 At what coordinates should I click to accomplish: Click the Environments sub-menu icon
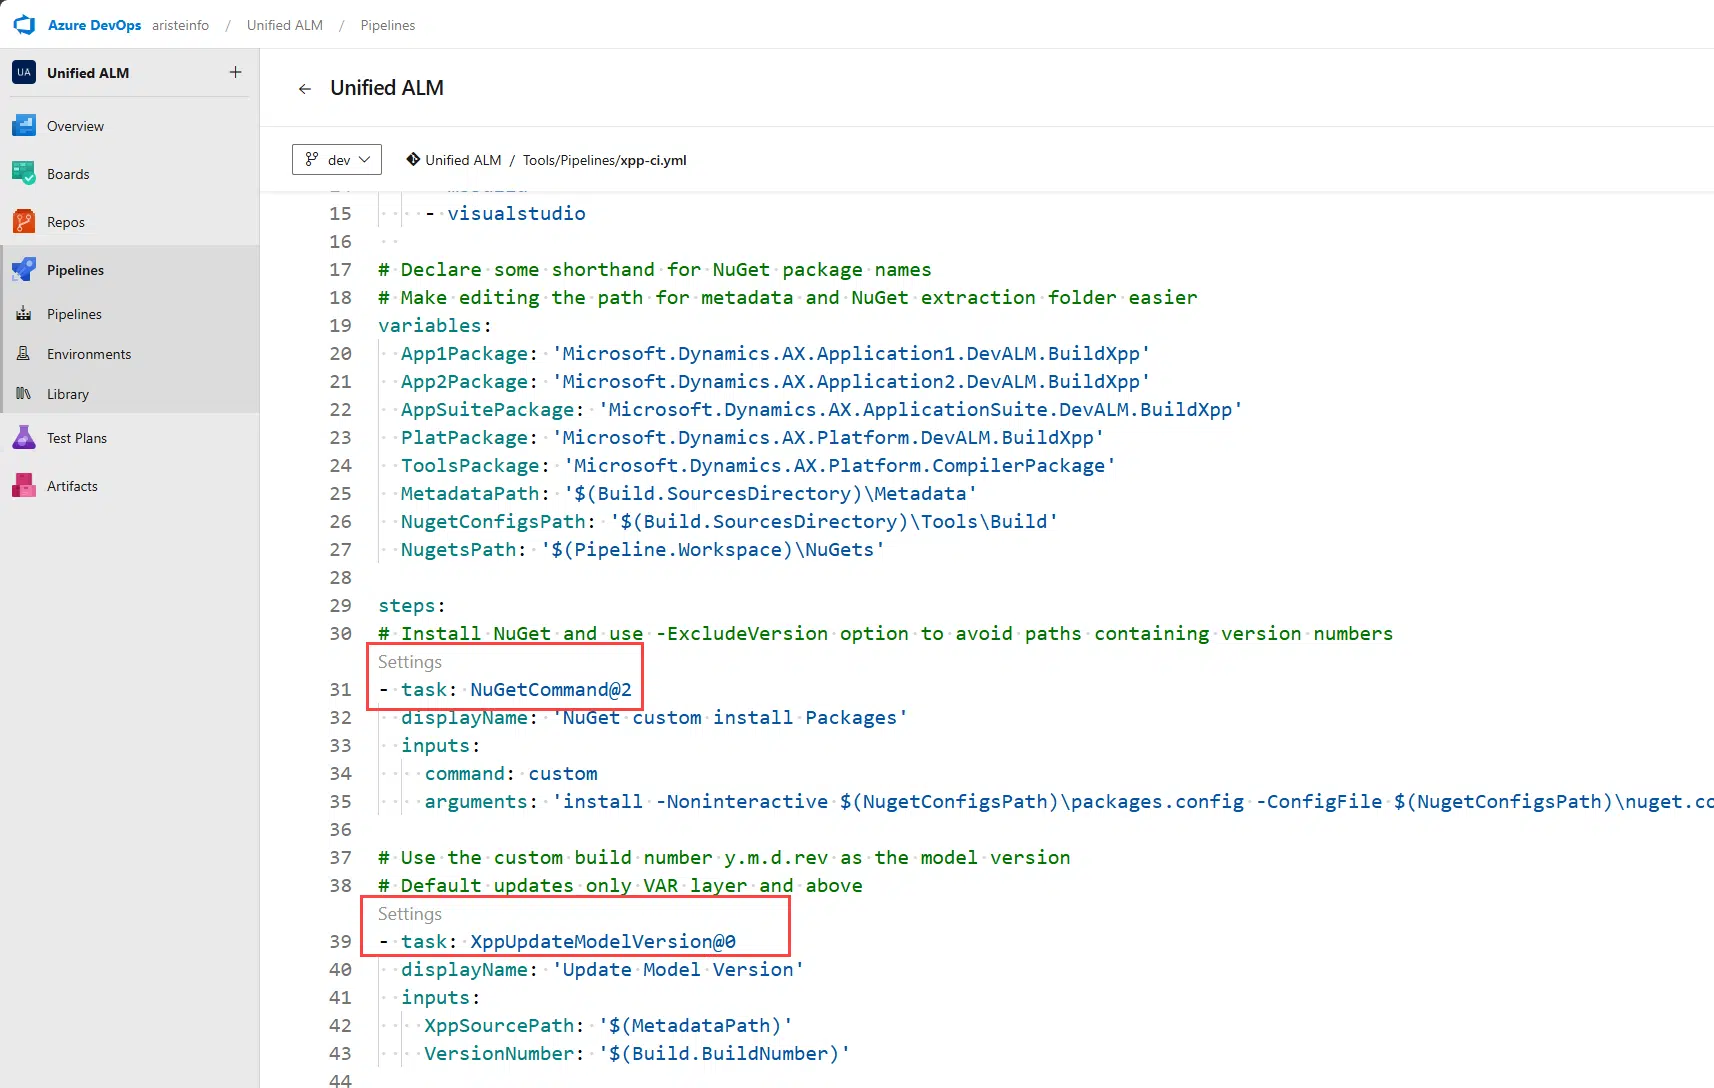pyautogui.click(x=24, y=354)
